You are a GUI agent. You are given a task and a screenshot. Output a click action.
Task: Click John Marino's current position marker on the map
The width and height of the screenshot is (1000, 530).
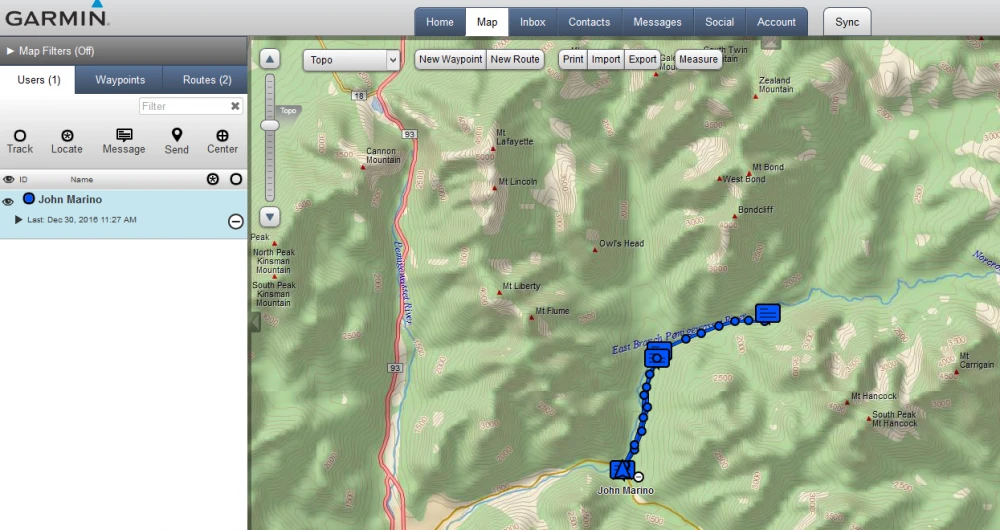coord(622,469)
